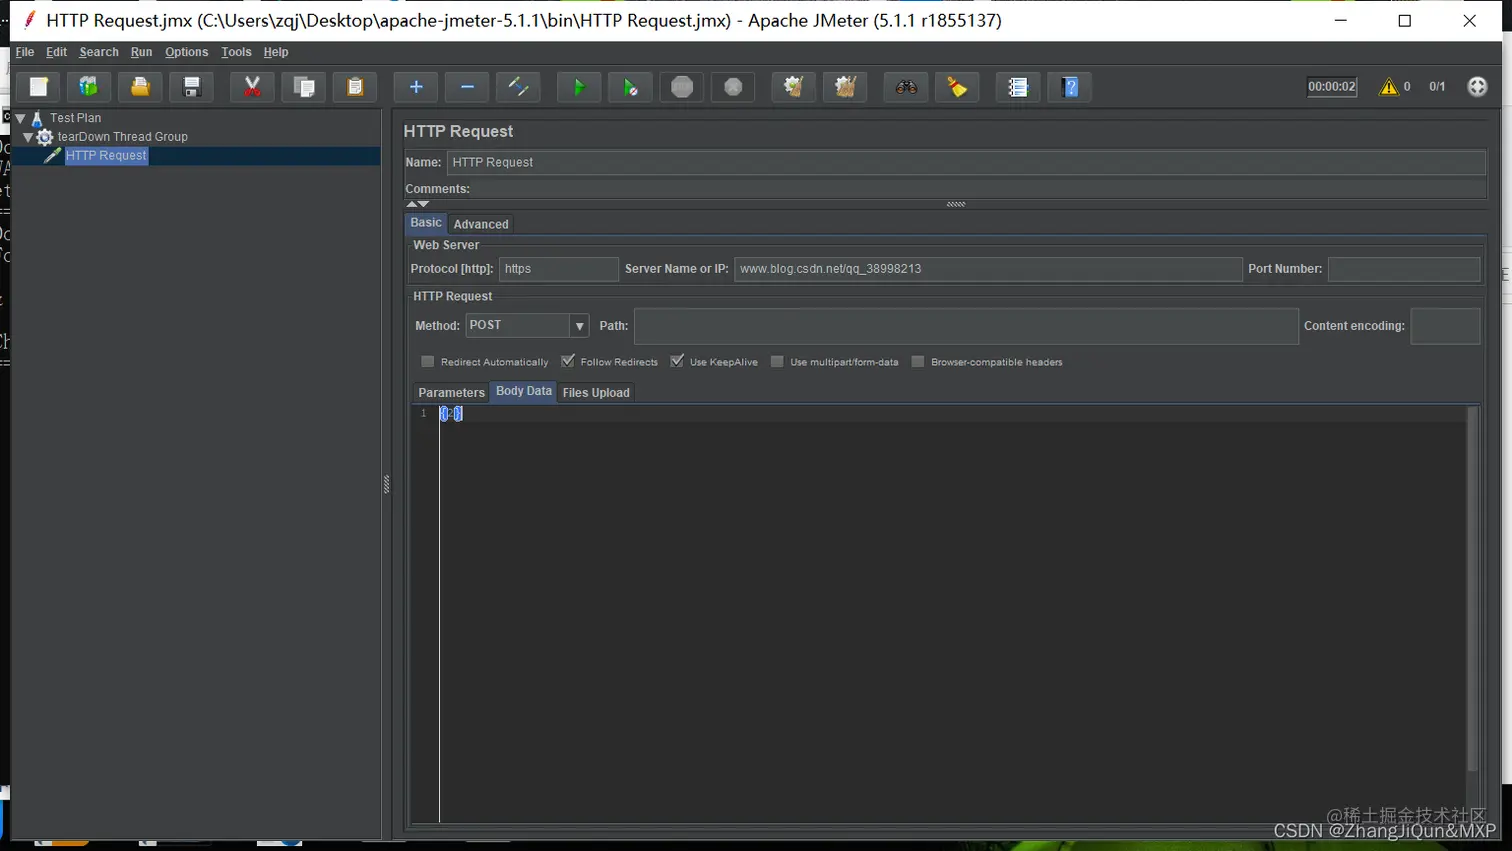Click the Name input field
Image resolution: width=1512 pixels, height=851 pixels.
click(966, 162)
